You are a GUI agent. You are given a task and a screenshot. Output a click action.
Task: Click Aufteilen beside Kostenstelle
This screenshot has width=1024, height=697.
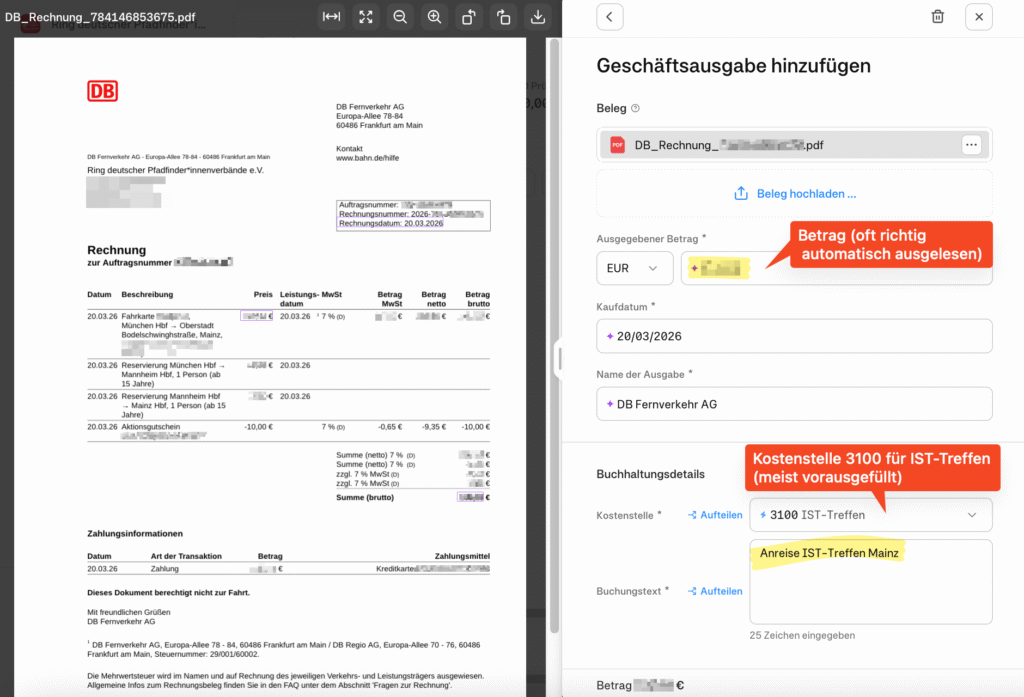tap(714, 515)
